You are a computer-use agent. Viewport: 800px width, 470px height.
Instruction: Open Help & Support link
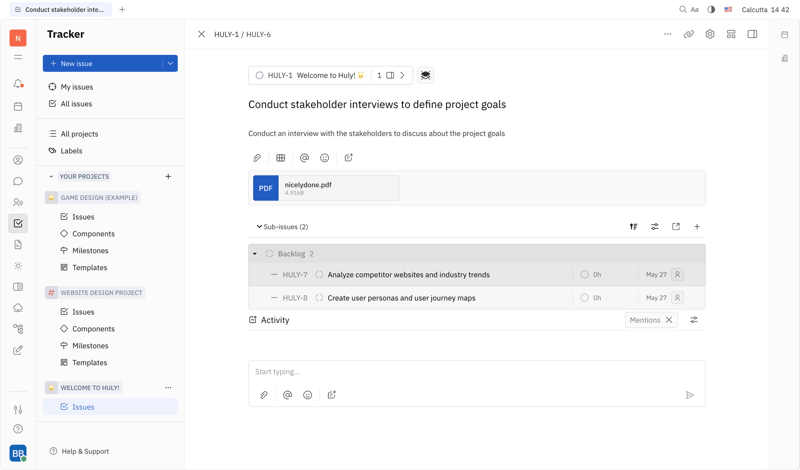click(x=84, y=451)
